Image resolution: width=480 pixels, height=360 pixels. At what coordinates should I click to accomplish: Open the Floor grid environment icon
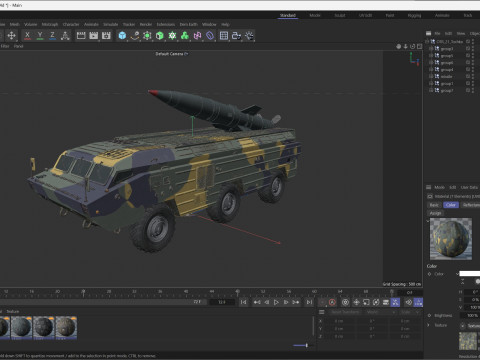click(224, 35)
